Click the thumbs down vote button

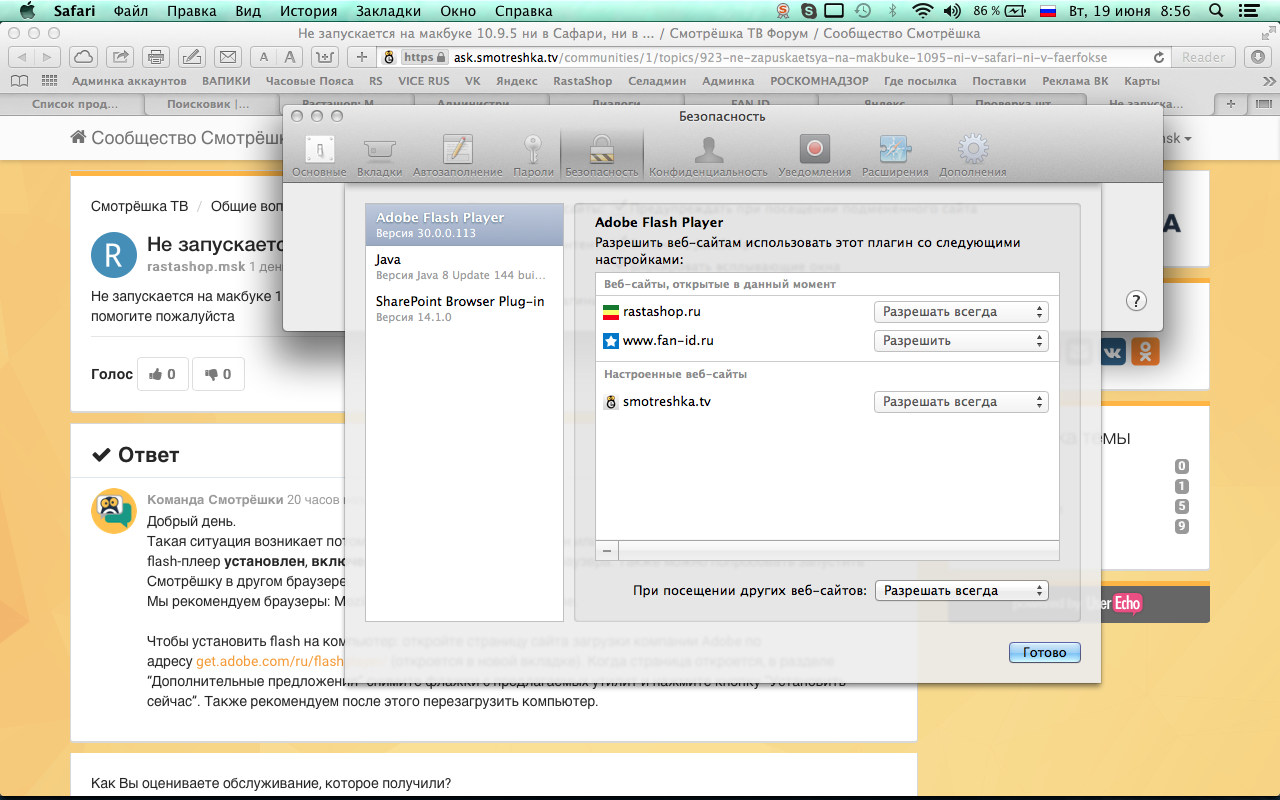(x=218, y=374)
